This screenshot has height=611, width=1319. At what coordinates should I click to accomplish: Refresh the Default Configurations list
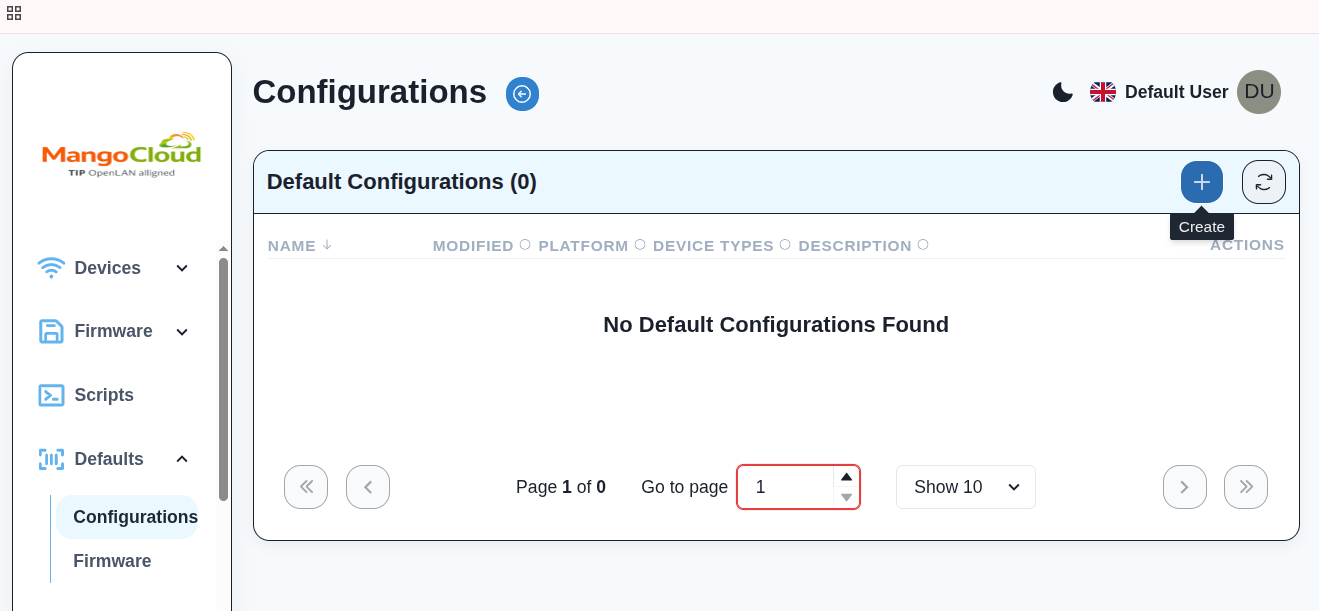click(x=1263, y=181)
